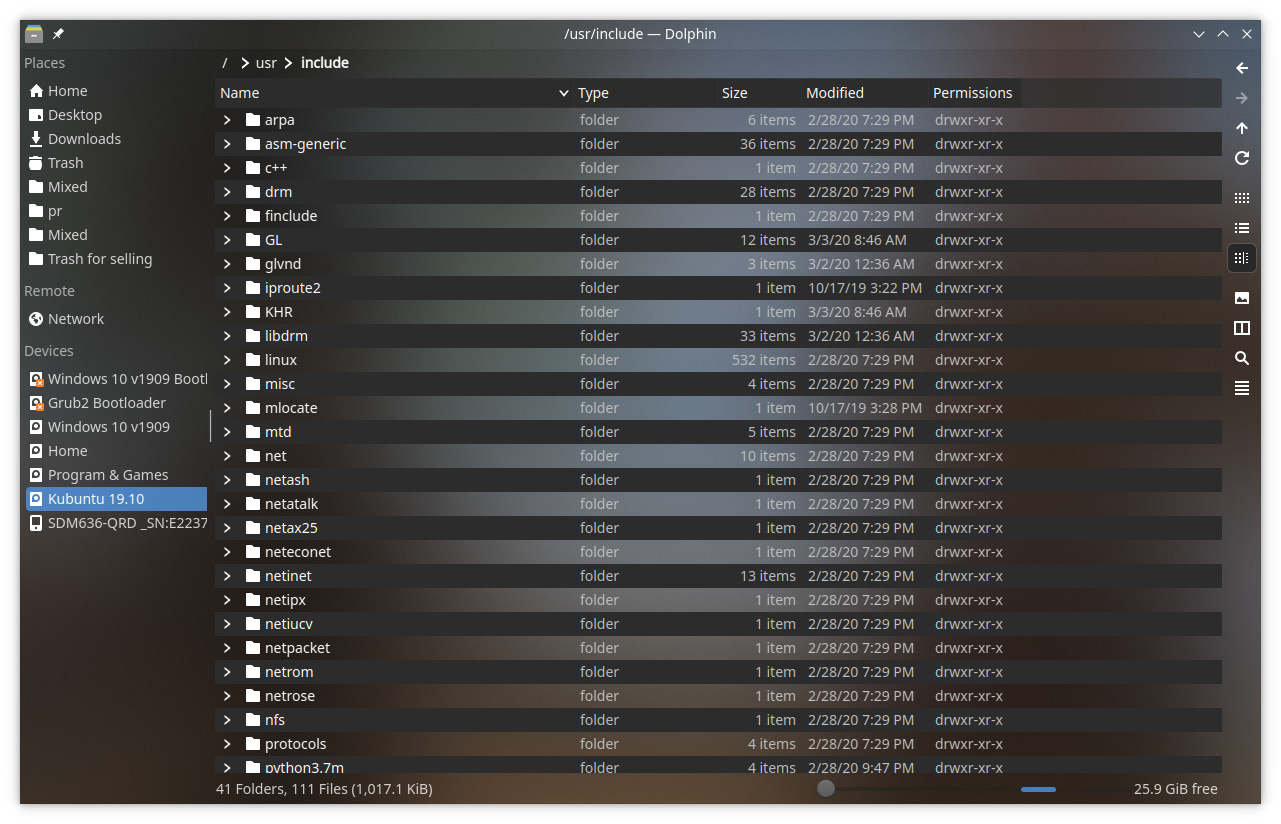Image resolution: width=1281 pixels, height=824 pixels.
Task: Open the Grub2 Bootloader device
Action: point(97,403)
